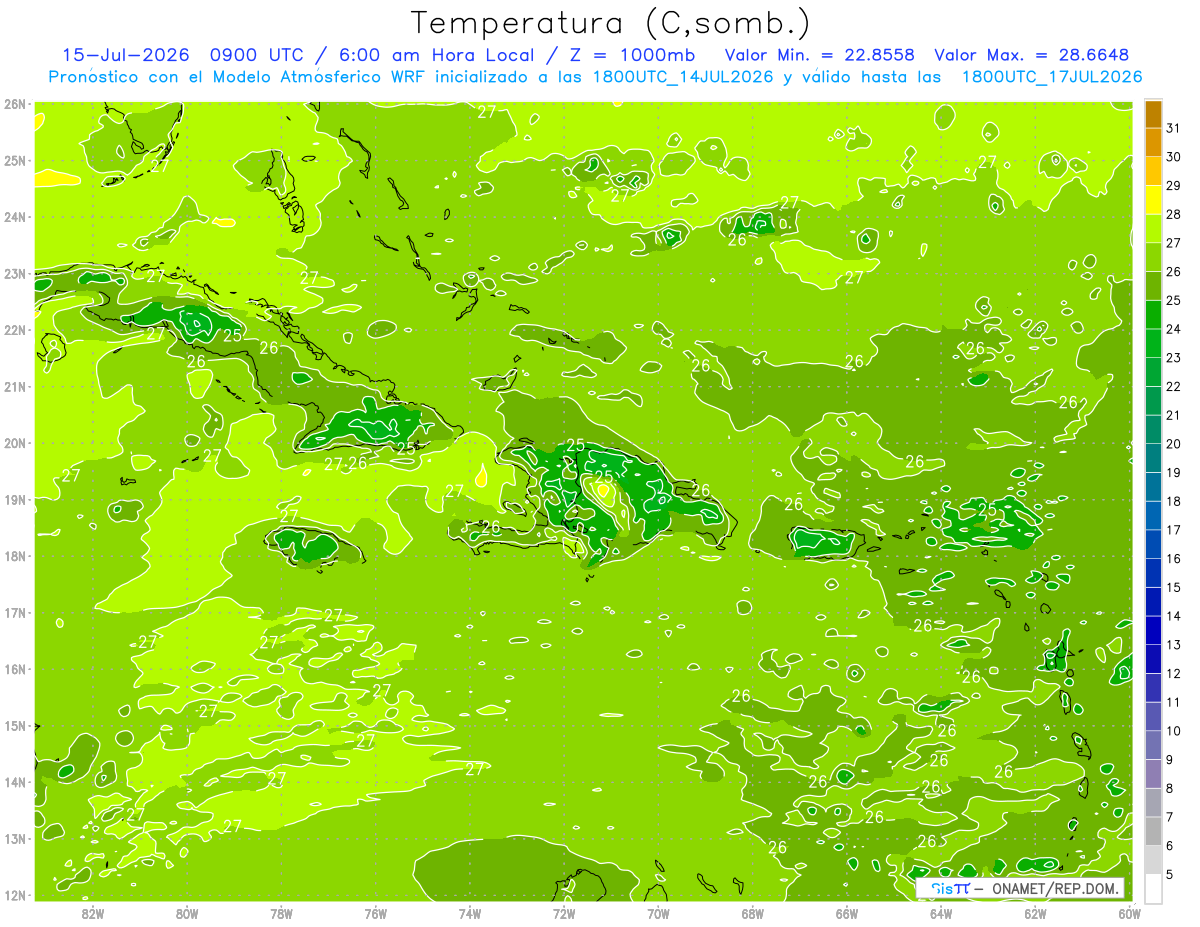
Task: Click the '21' value on color legend
Action: (x=1174, y=415)
